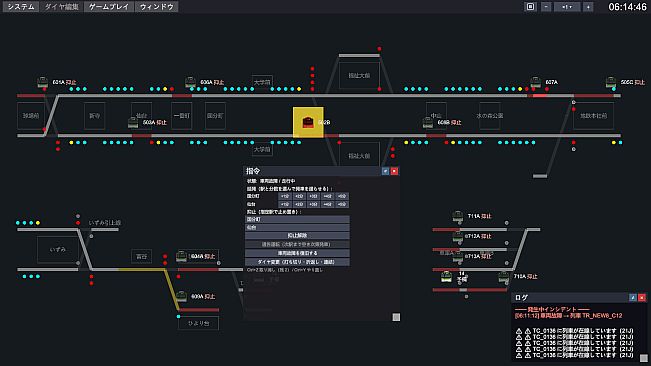Viewport: 651px width, 366px height.
Task: Select the 505C train icon
Action: coord(611,82)
